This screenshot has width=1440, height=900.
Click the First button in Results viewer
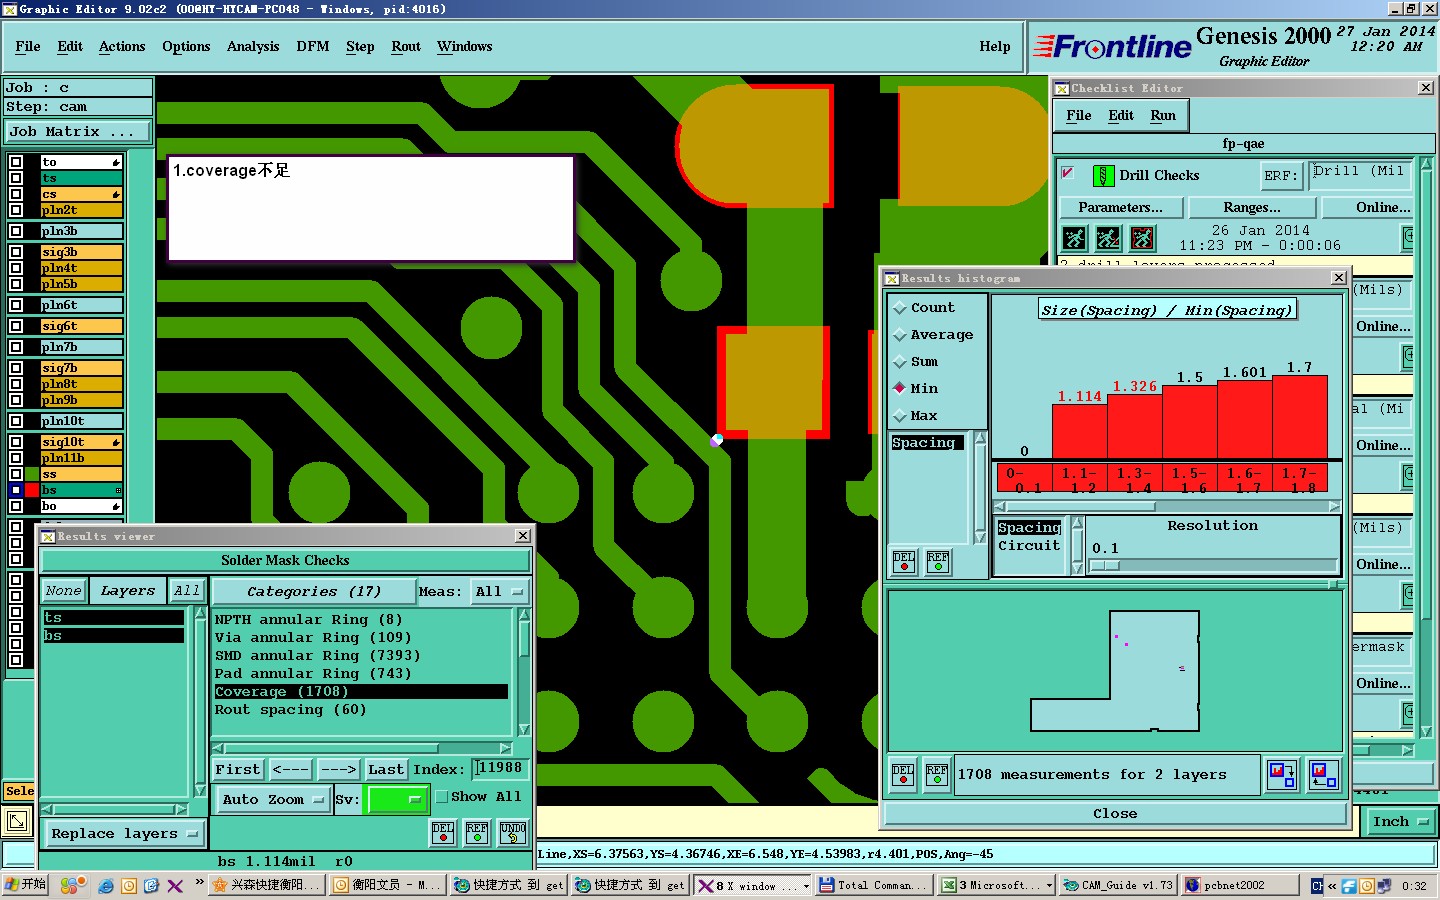pyautogui.click(x=238, y=769)
